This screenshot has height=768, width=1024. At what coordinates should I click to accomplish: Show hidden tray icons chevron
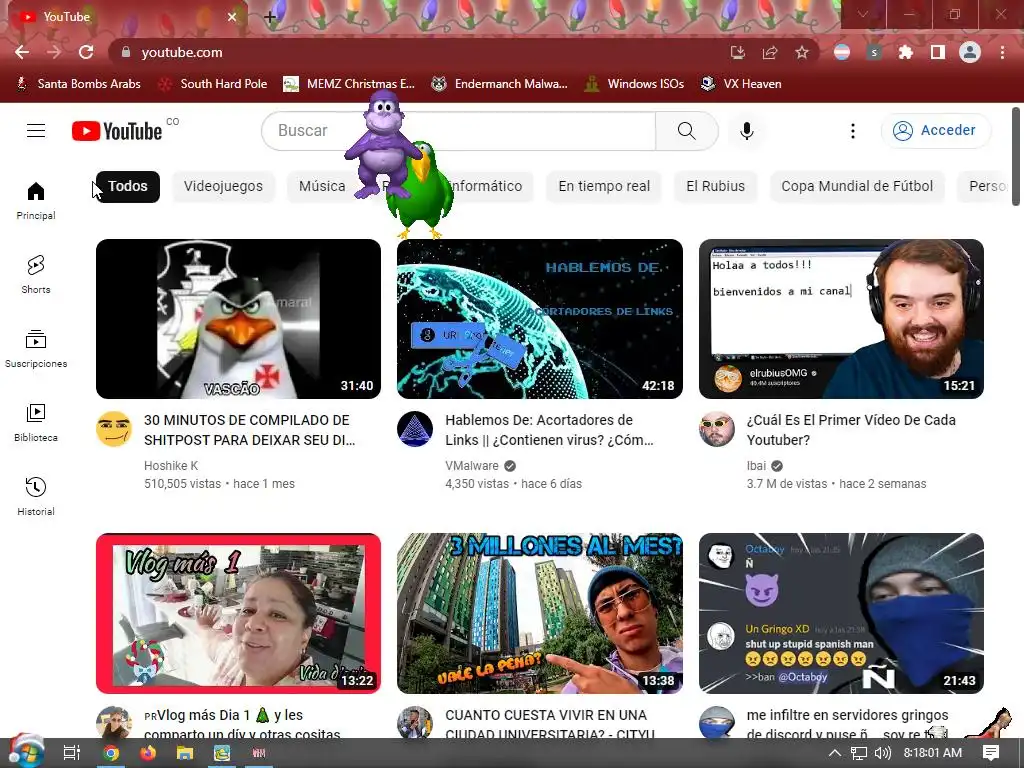[x=835, y=753]
